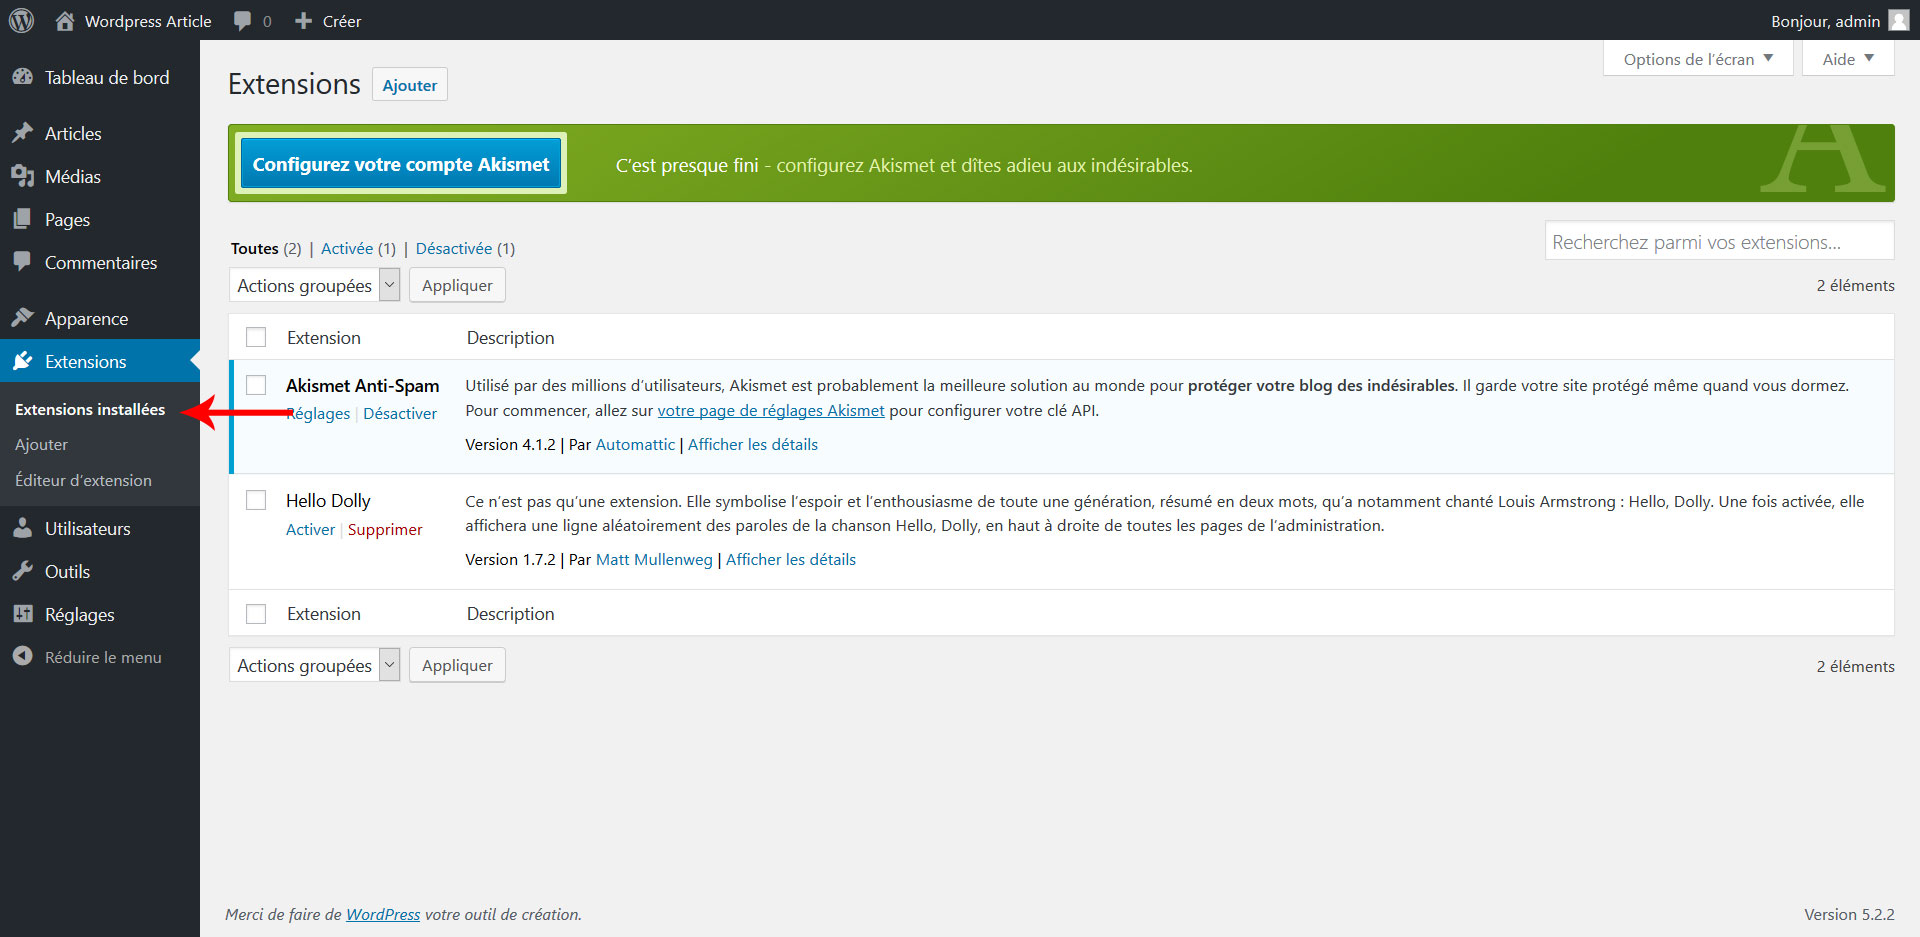Click Afficher les détails for Akismet
The image size is (1920, 937).
[x=753, y=444]
